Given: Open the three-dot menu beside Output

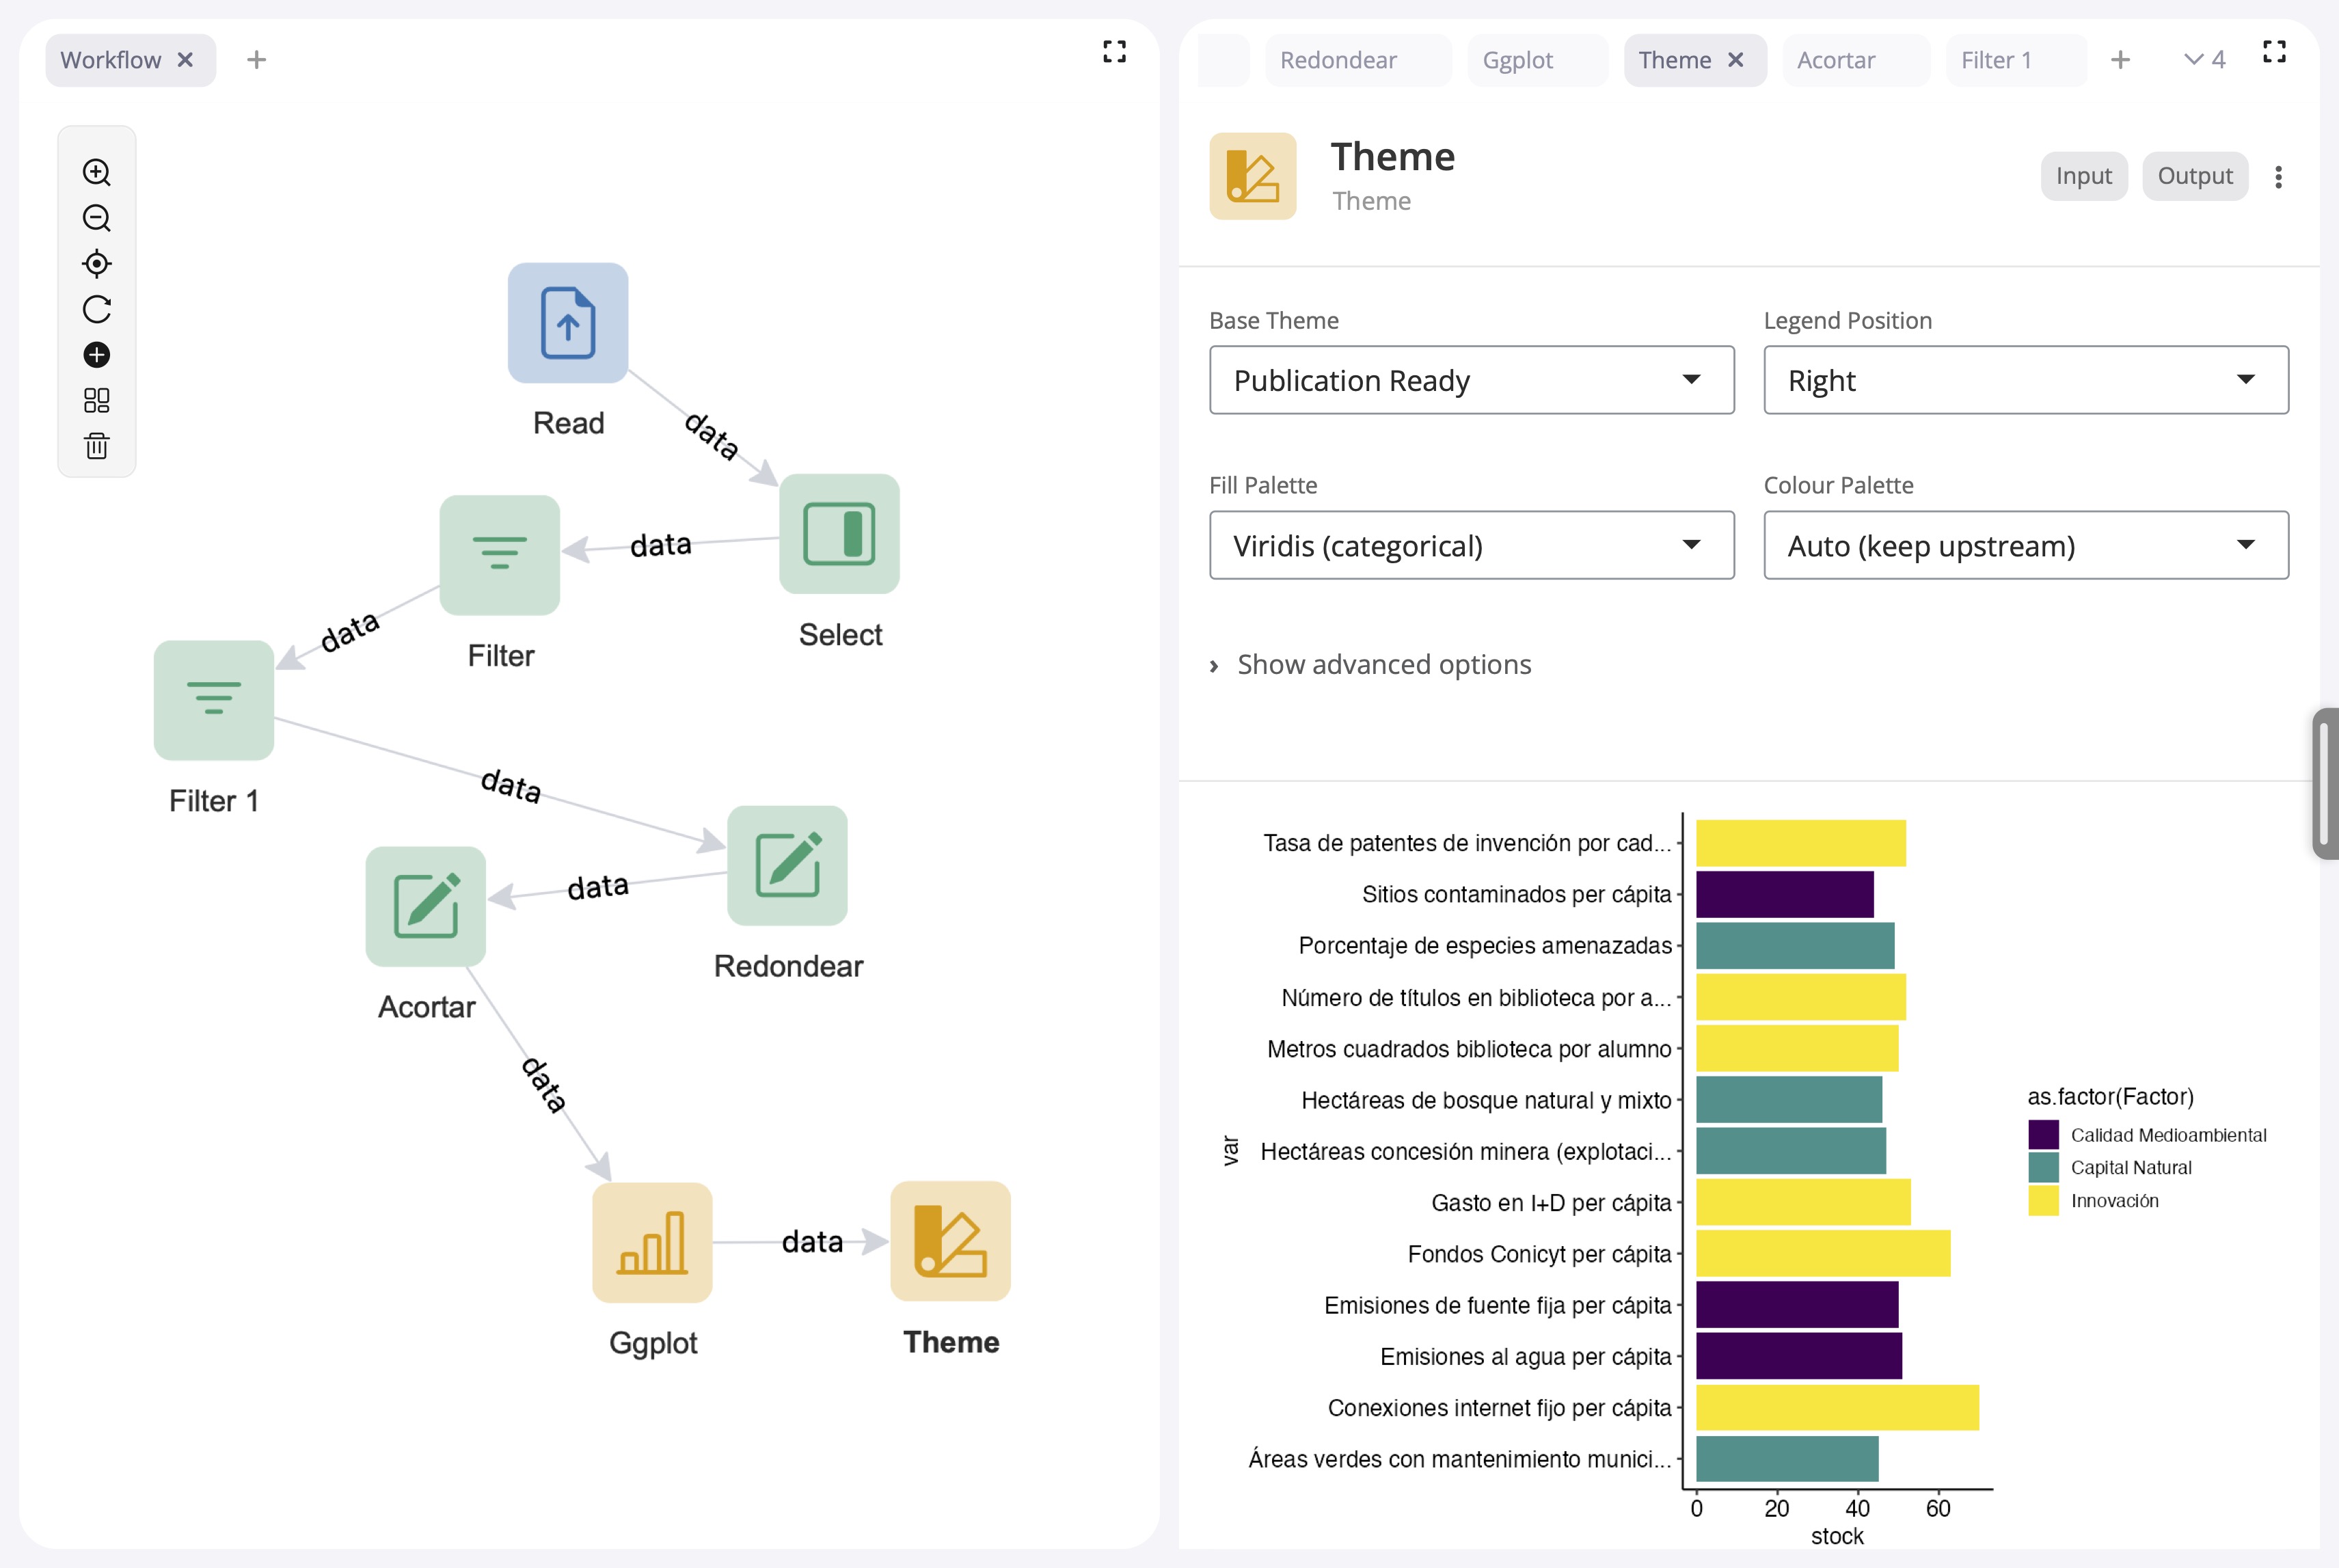Looking at the screenshot, I should 2278,177.
